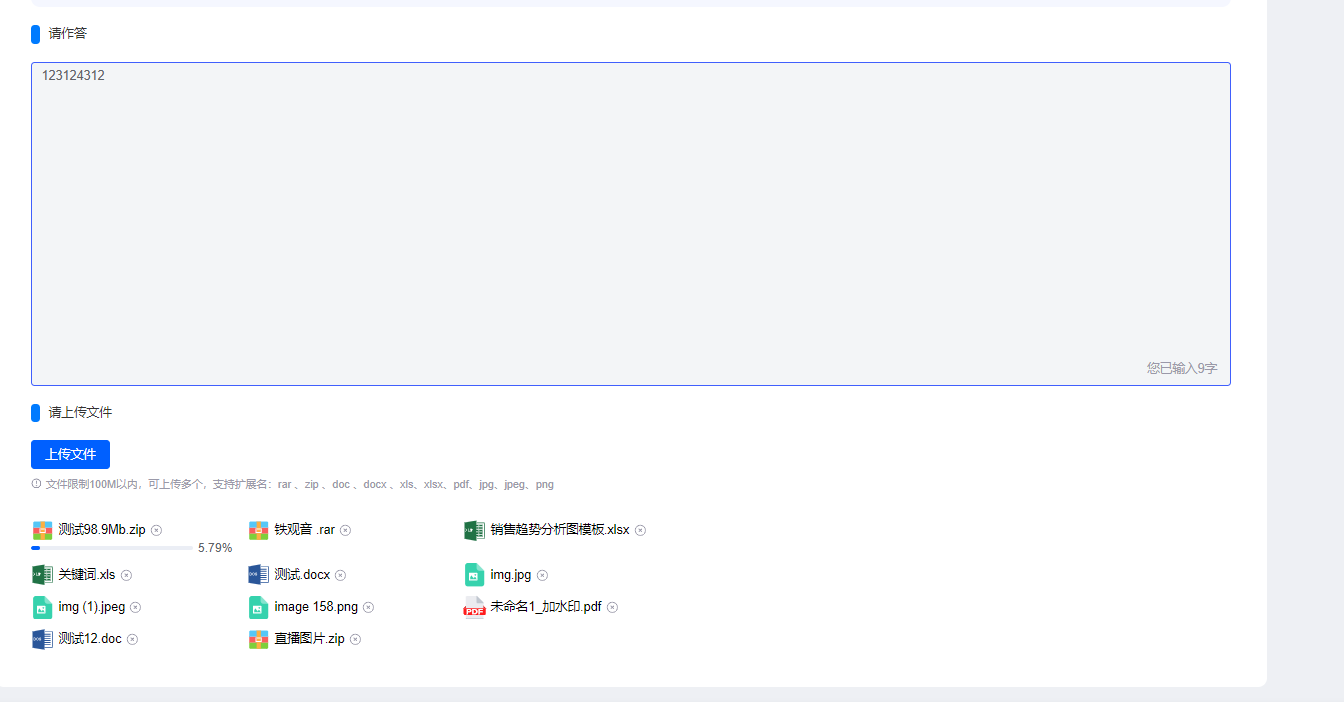Remove the image 158.png file
The height and width of the screenshot is (702, 1344).
(x=368, y=607)
